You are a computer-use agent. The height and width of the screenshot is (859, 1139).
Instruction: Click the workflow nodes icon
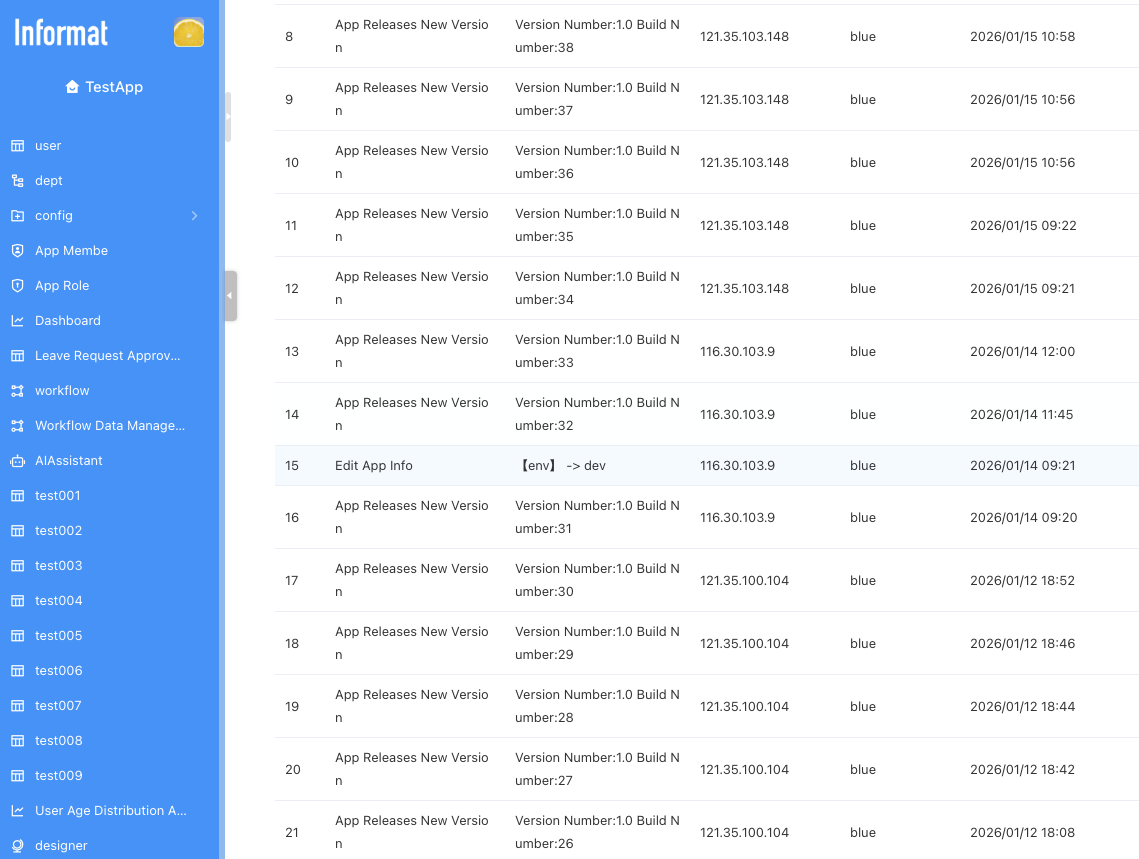tap(17, 391)
